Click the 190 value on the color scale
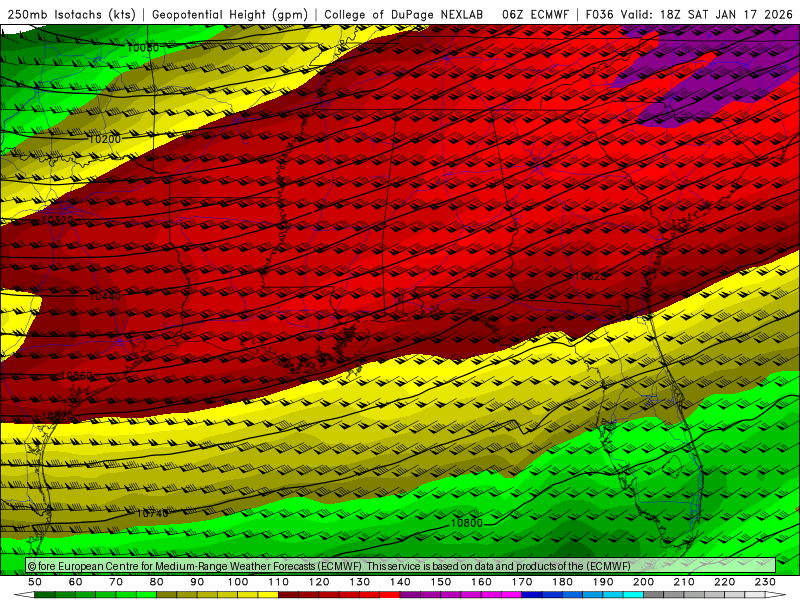The height and width of the screenshot is (600, 800). (x=603, y=582)
